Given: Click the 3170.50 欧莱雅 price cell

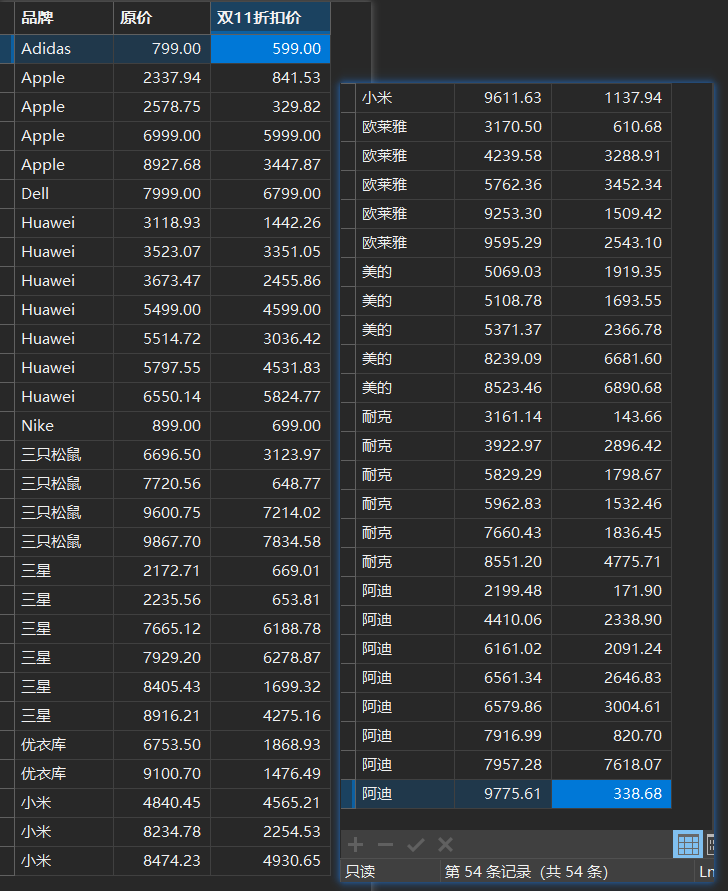Looking at the screenshot, I should pyautogui.click(x=503, y=127).
